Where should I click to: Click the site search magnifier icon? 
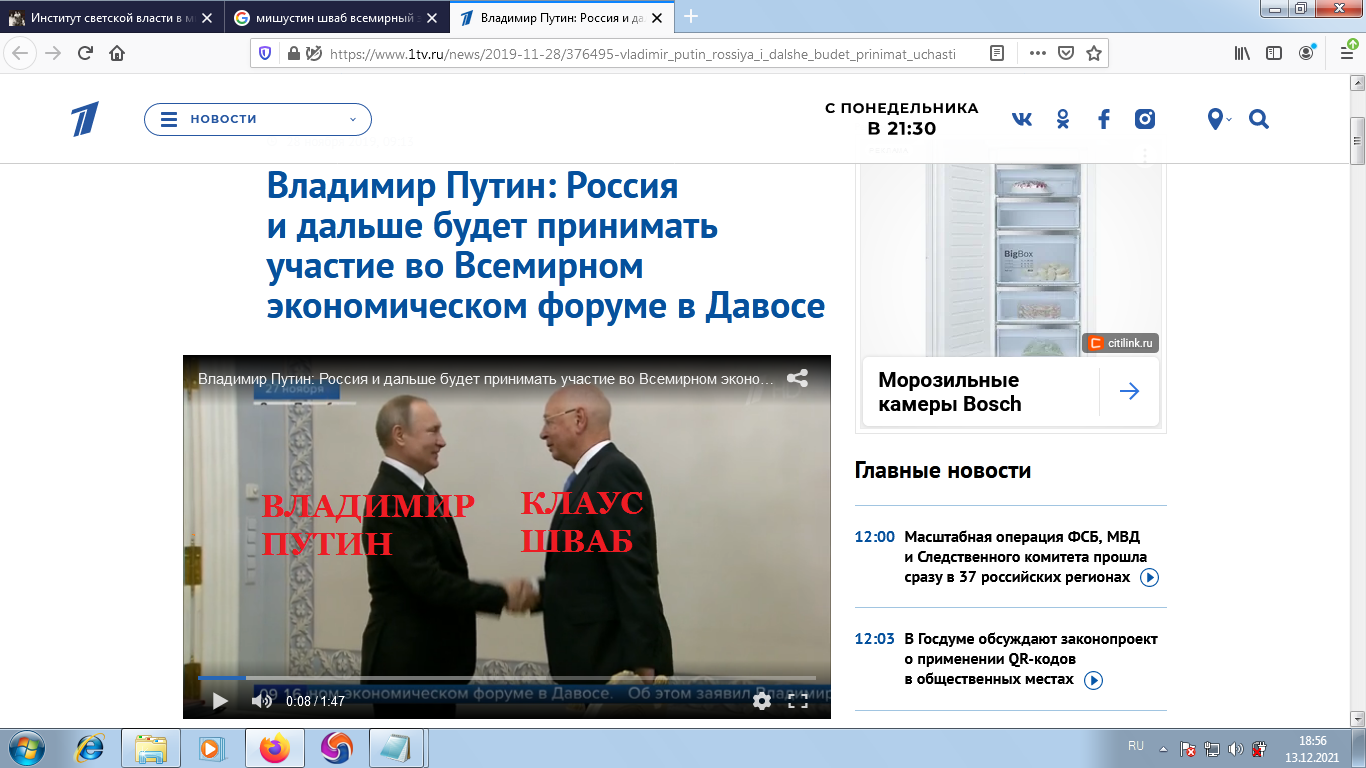point(1259,119)
